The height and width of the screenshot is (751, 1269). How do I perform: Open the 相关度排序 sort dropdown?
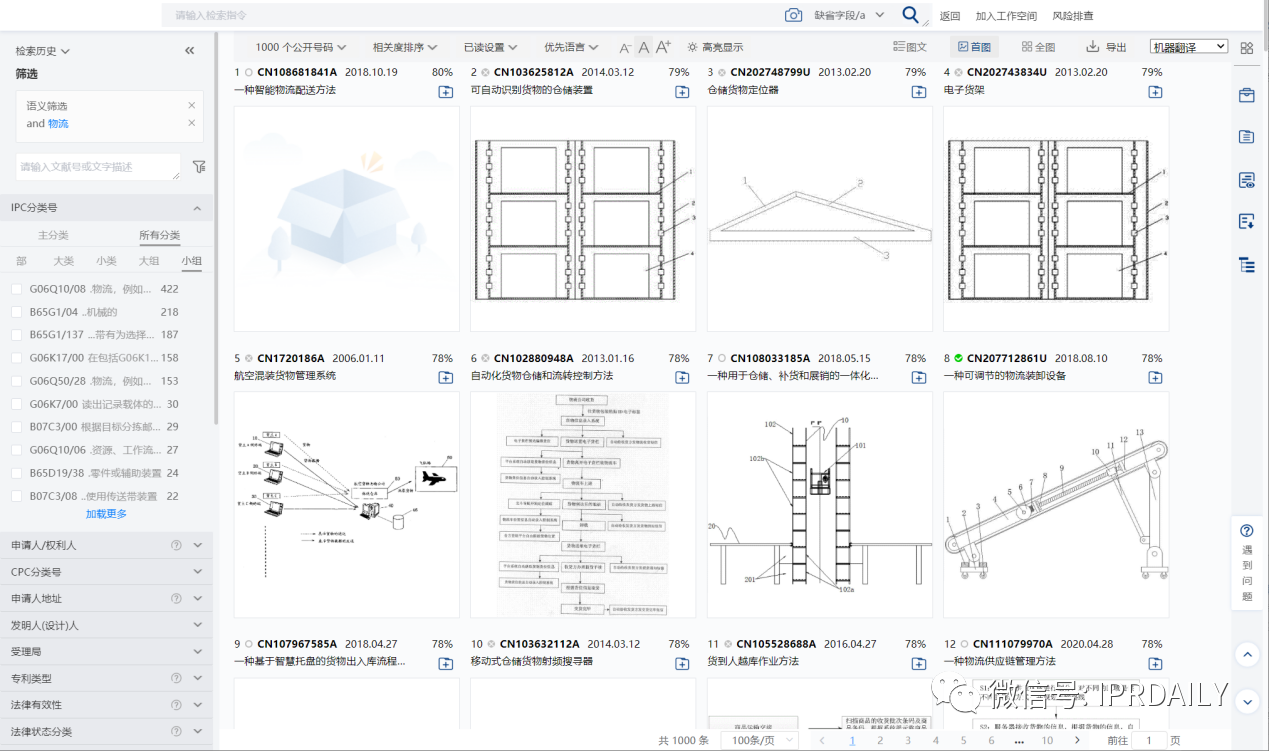click(404, 47)
